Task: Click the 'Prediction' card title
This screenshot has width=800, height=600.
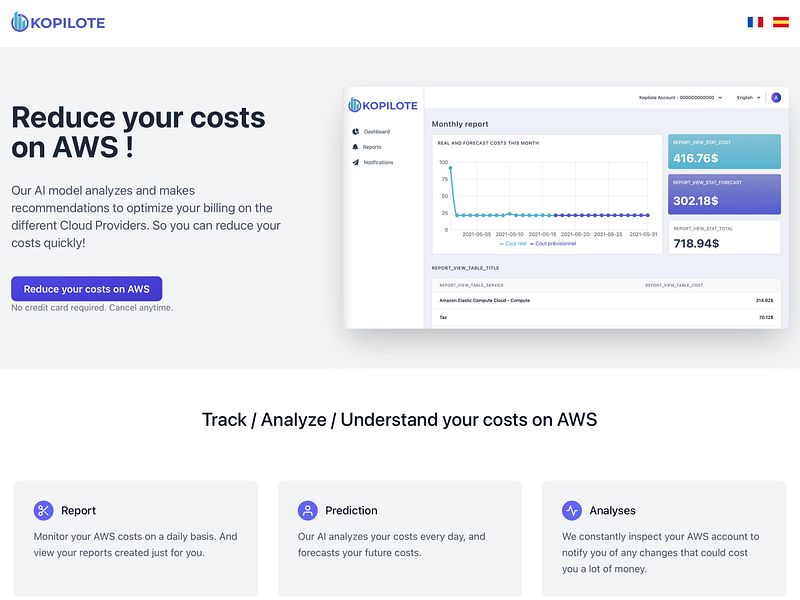Action: [352, 510]
